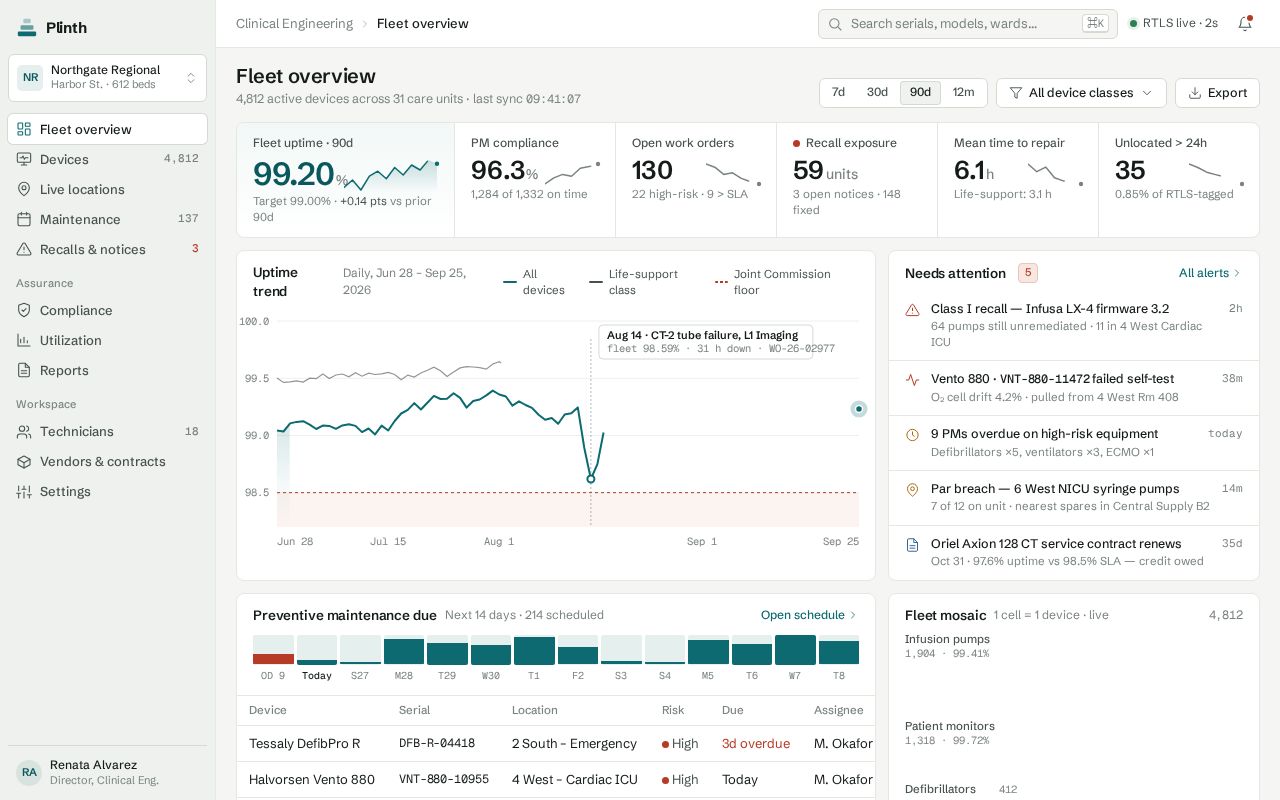The width and height of the screenshot is (1280, 800).
Task: Click the Maintenance calendar icon
Action: pos(24,220)
